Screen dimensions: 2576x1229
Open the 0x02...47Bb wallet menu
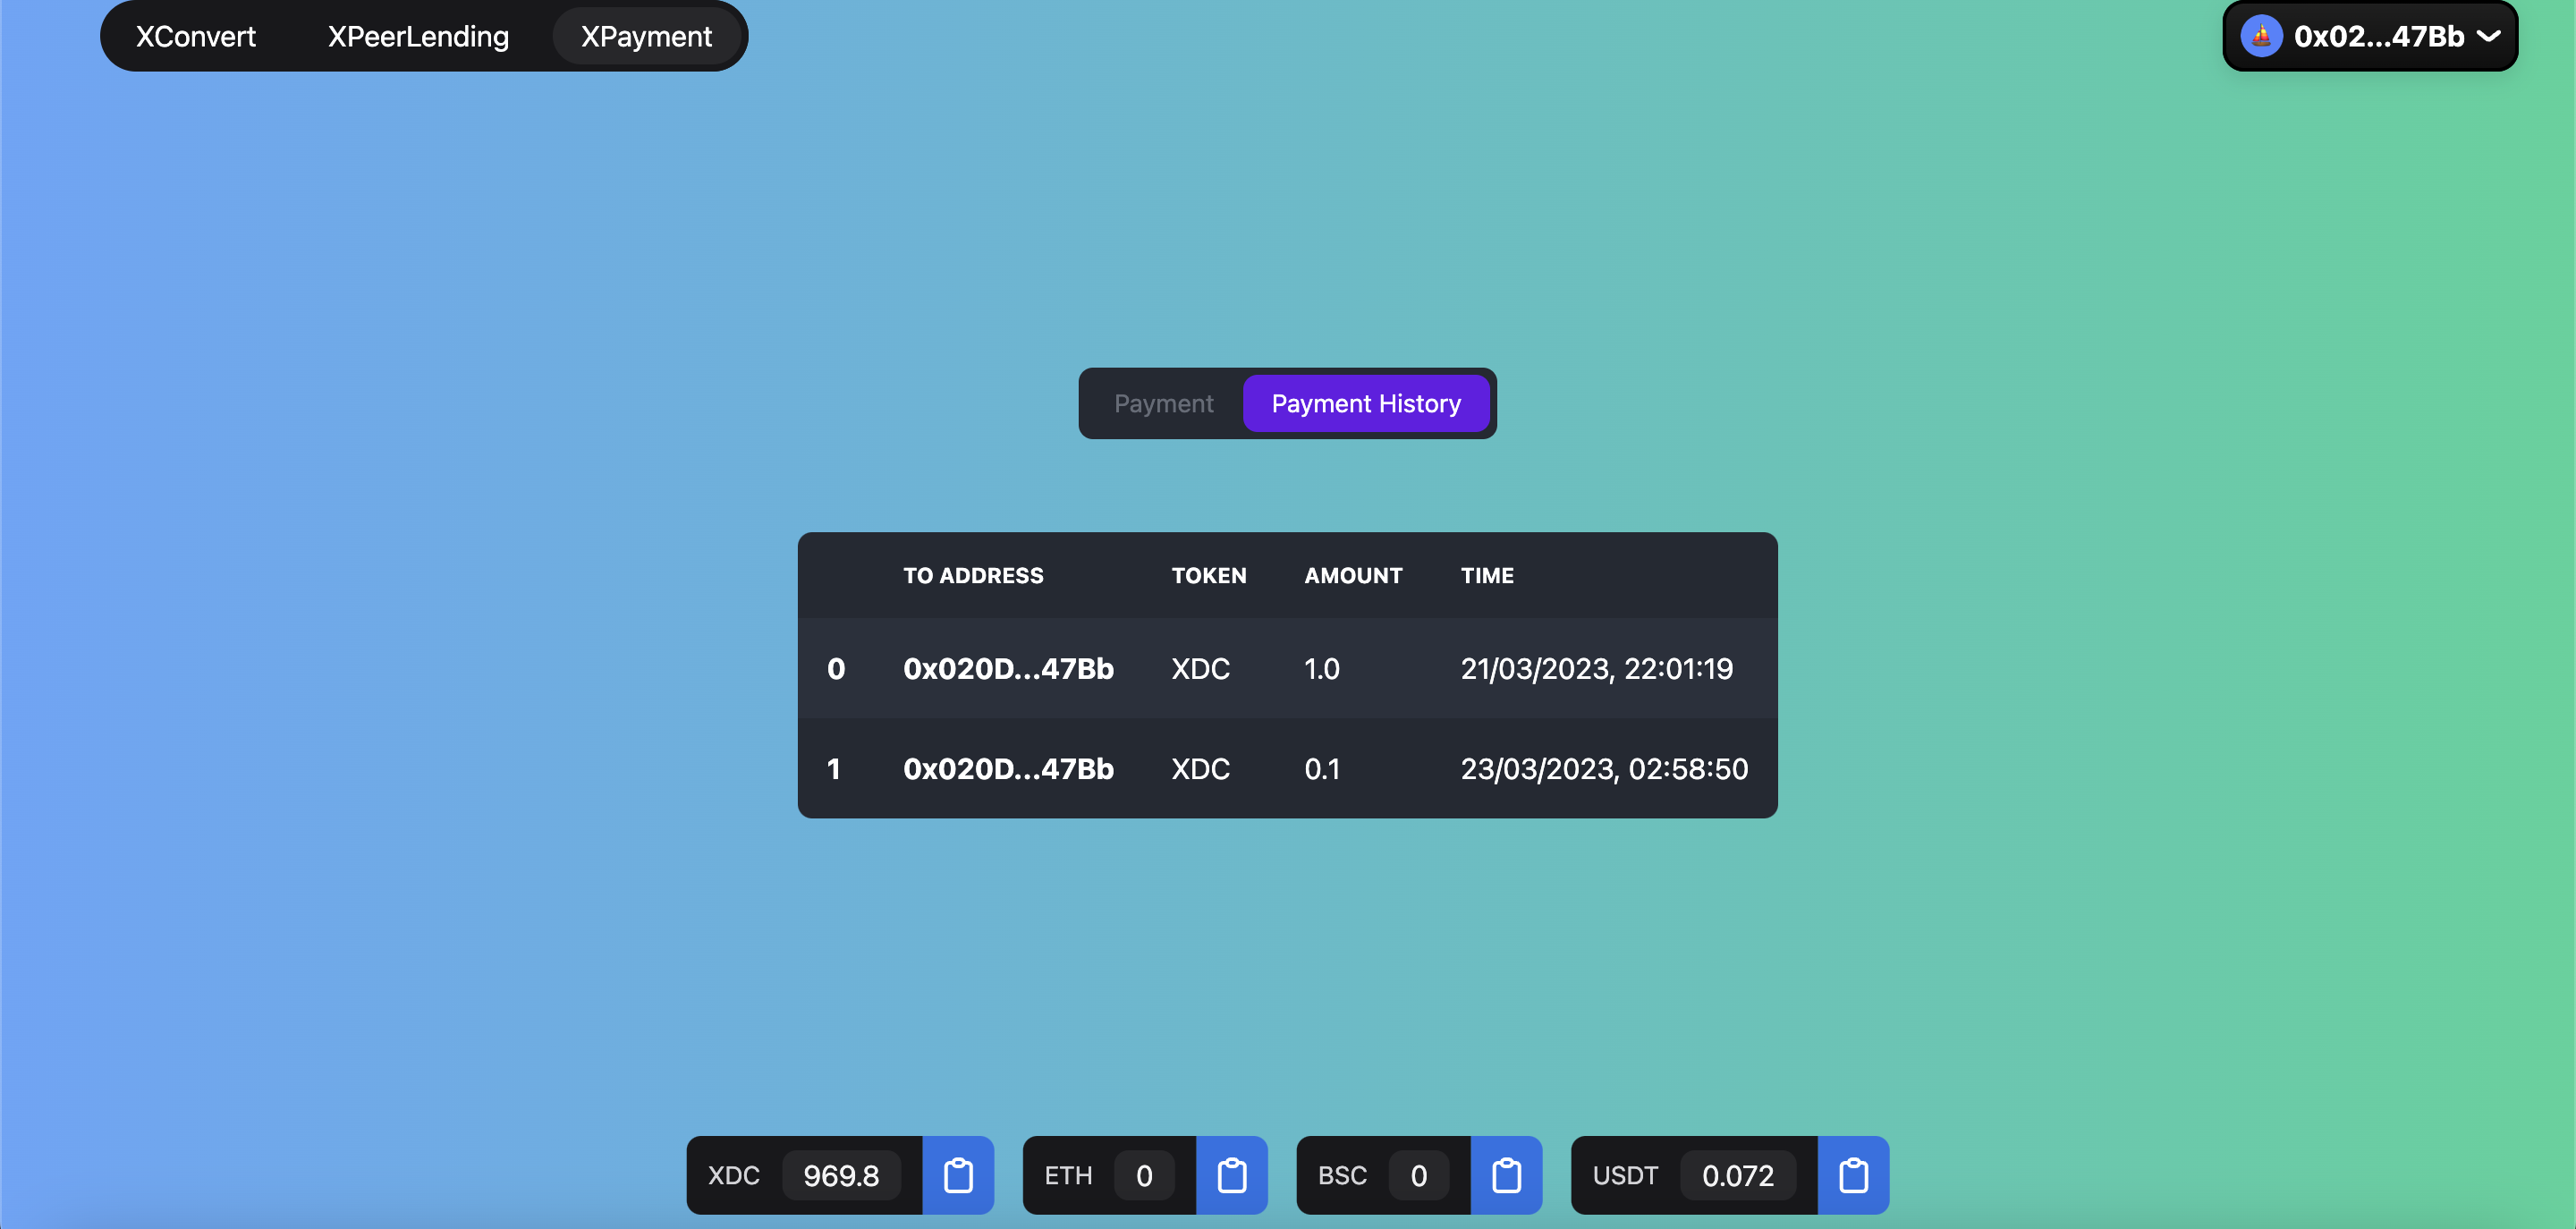(2378, 37)
